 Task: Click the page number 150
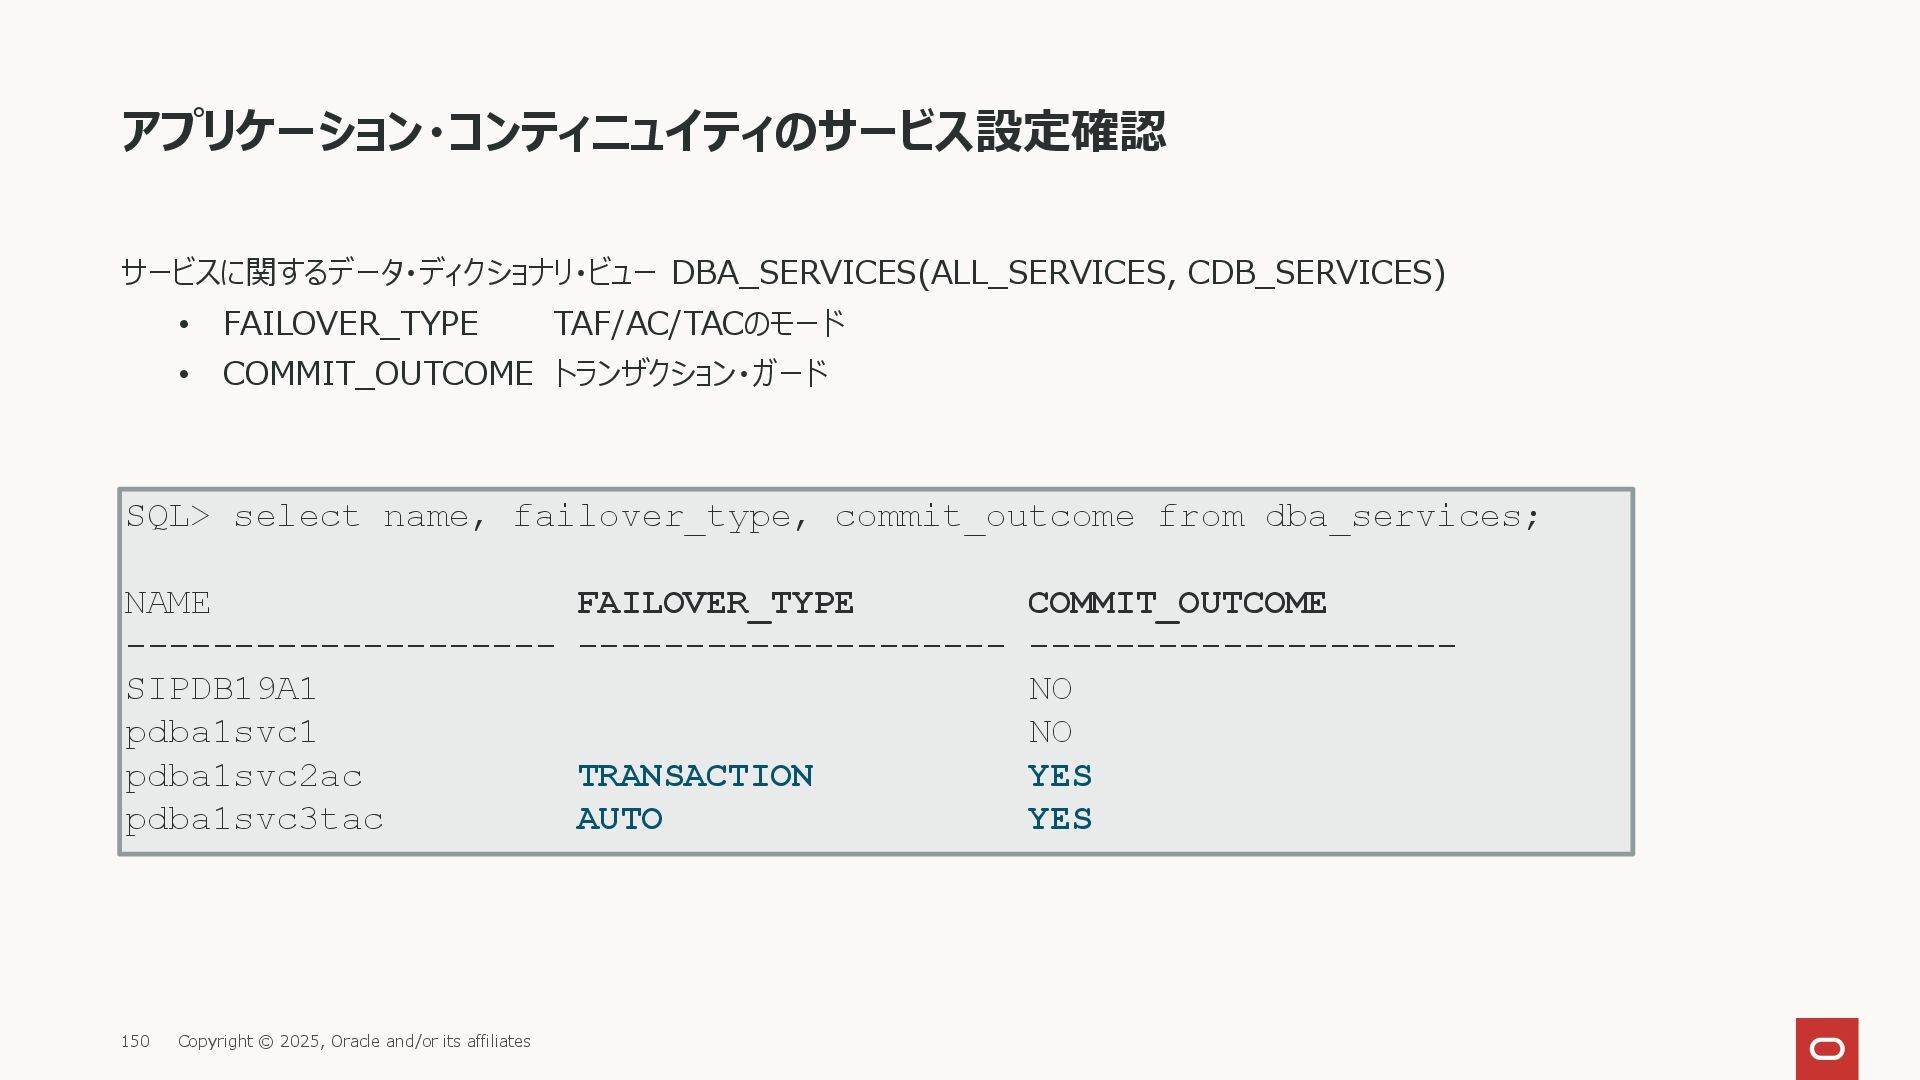tap(135, 1041)
